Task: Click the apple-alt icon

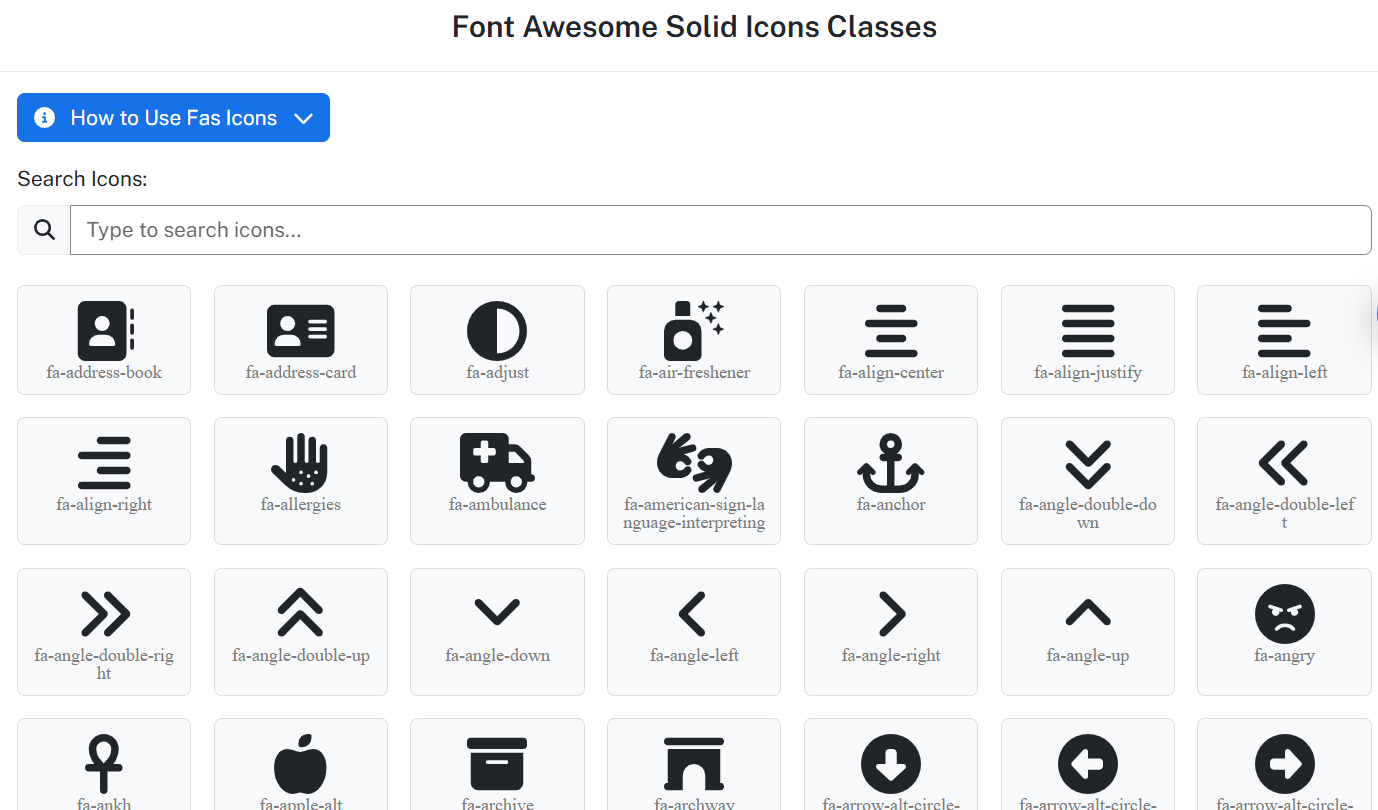Action: click(301, 763)
